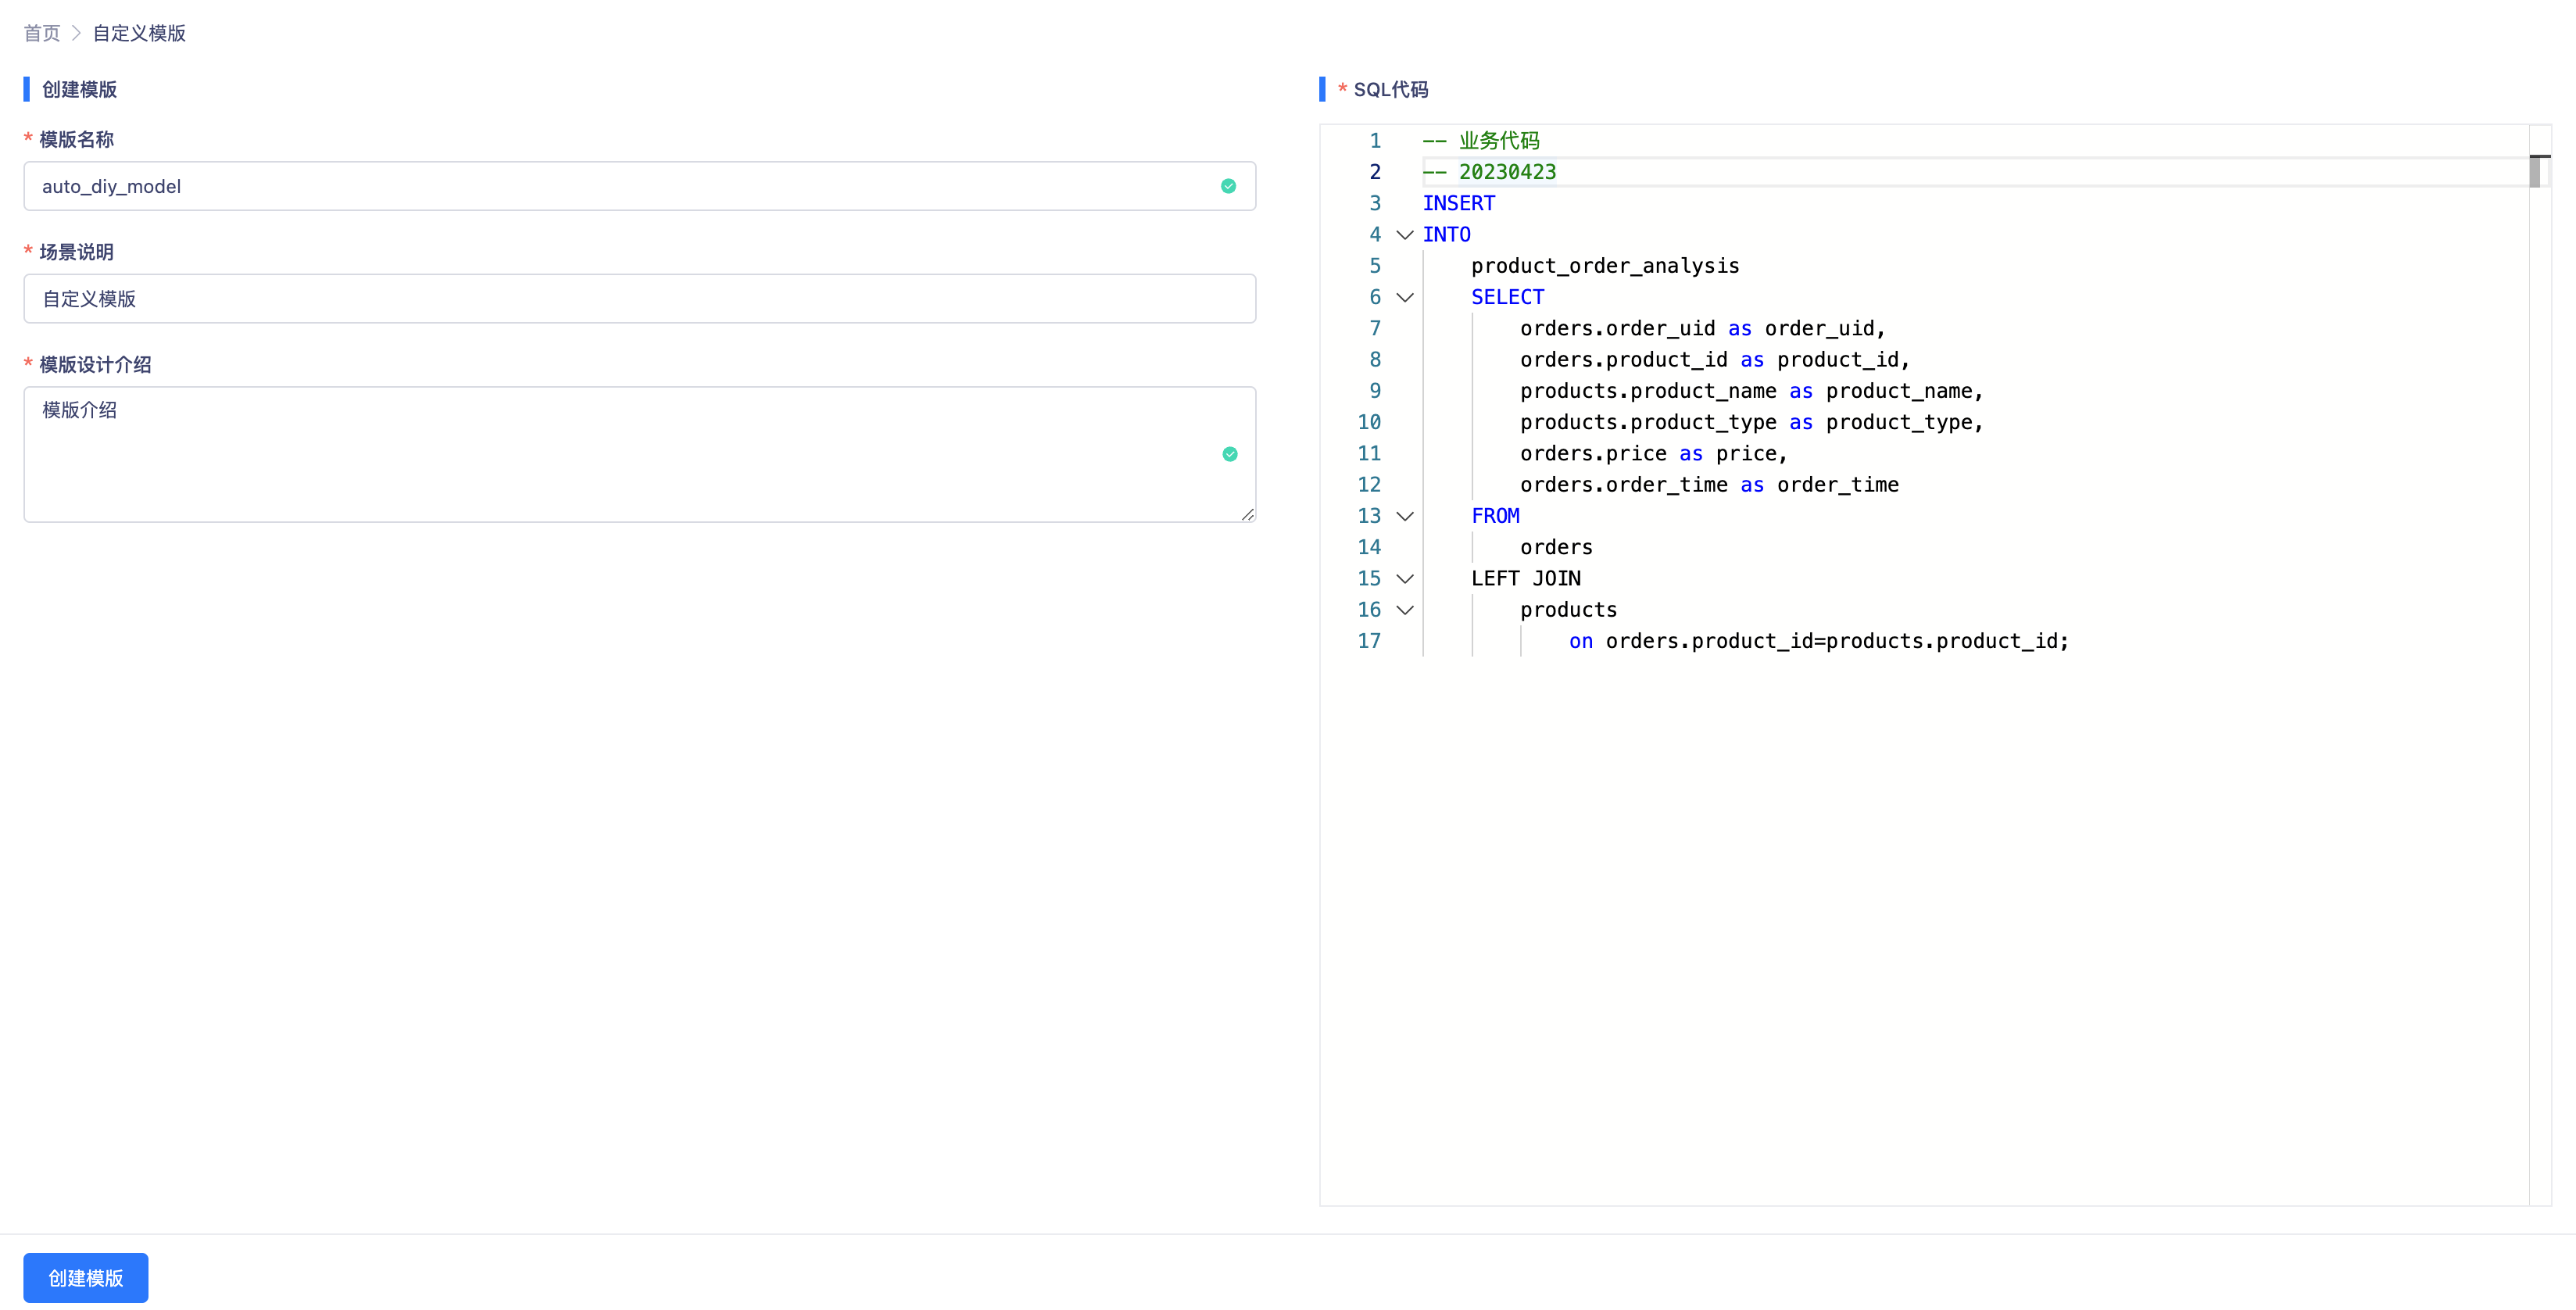Collapse the LEFT JOIN block on line 15

coord(1405,579)
